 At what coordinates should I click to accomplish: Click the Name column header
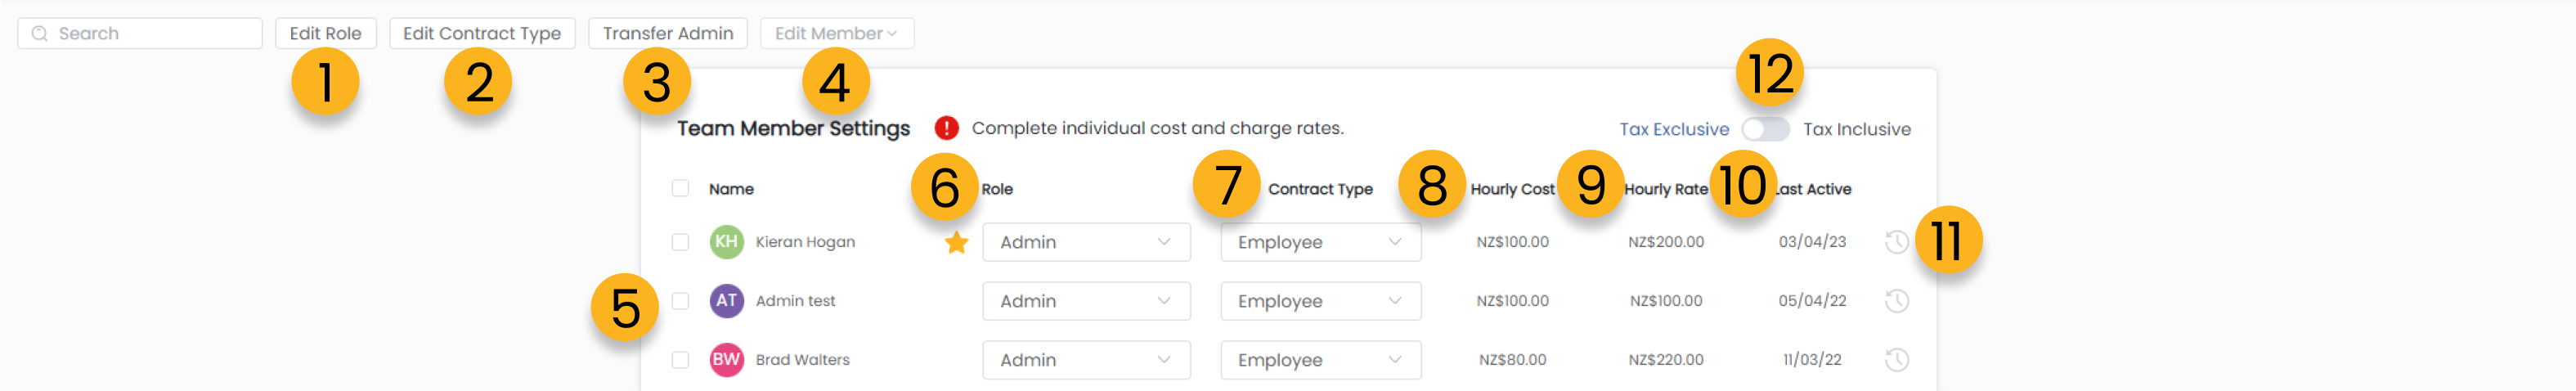[731, 189]
